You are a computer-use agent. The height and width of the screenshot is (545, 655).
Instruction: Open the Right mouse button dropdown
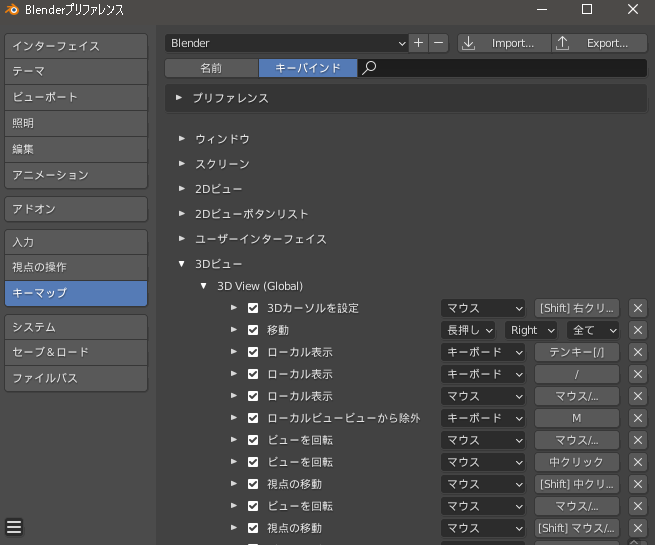pos(531,330)
